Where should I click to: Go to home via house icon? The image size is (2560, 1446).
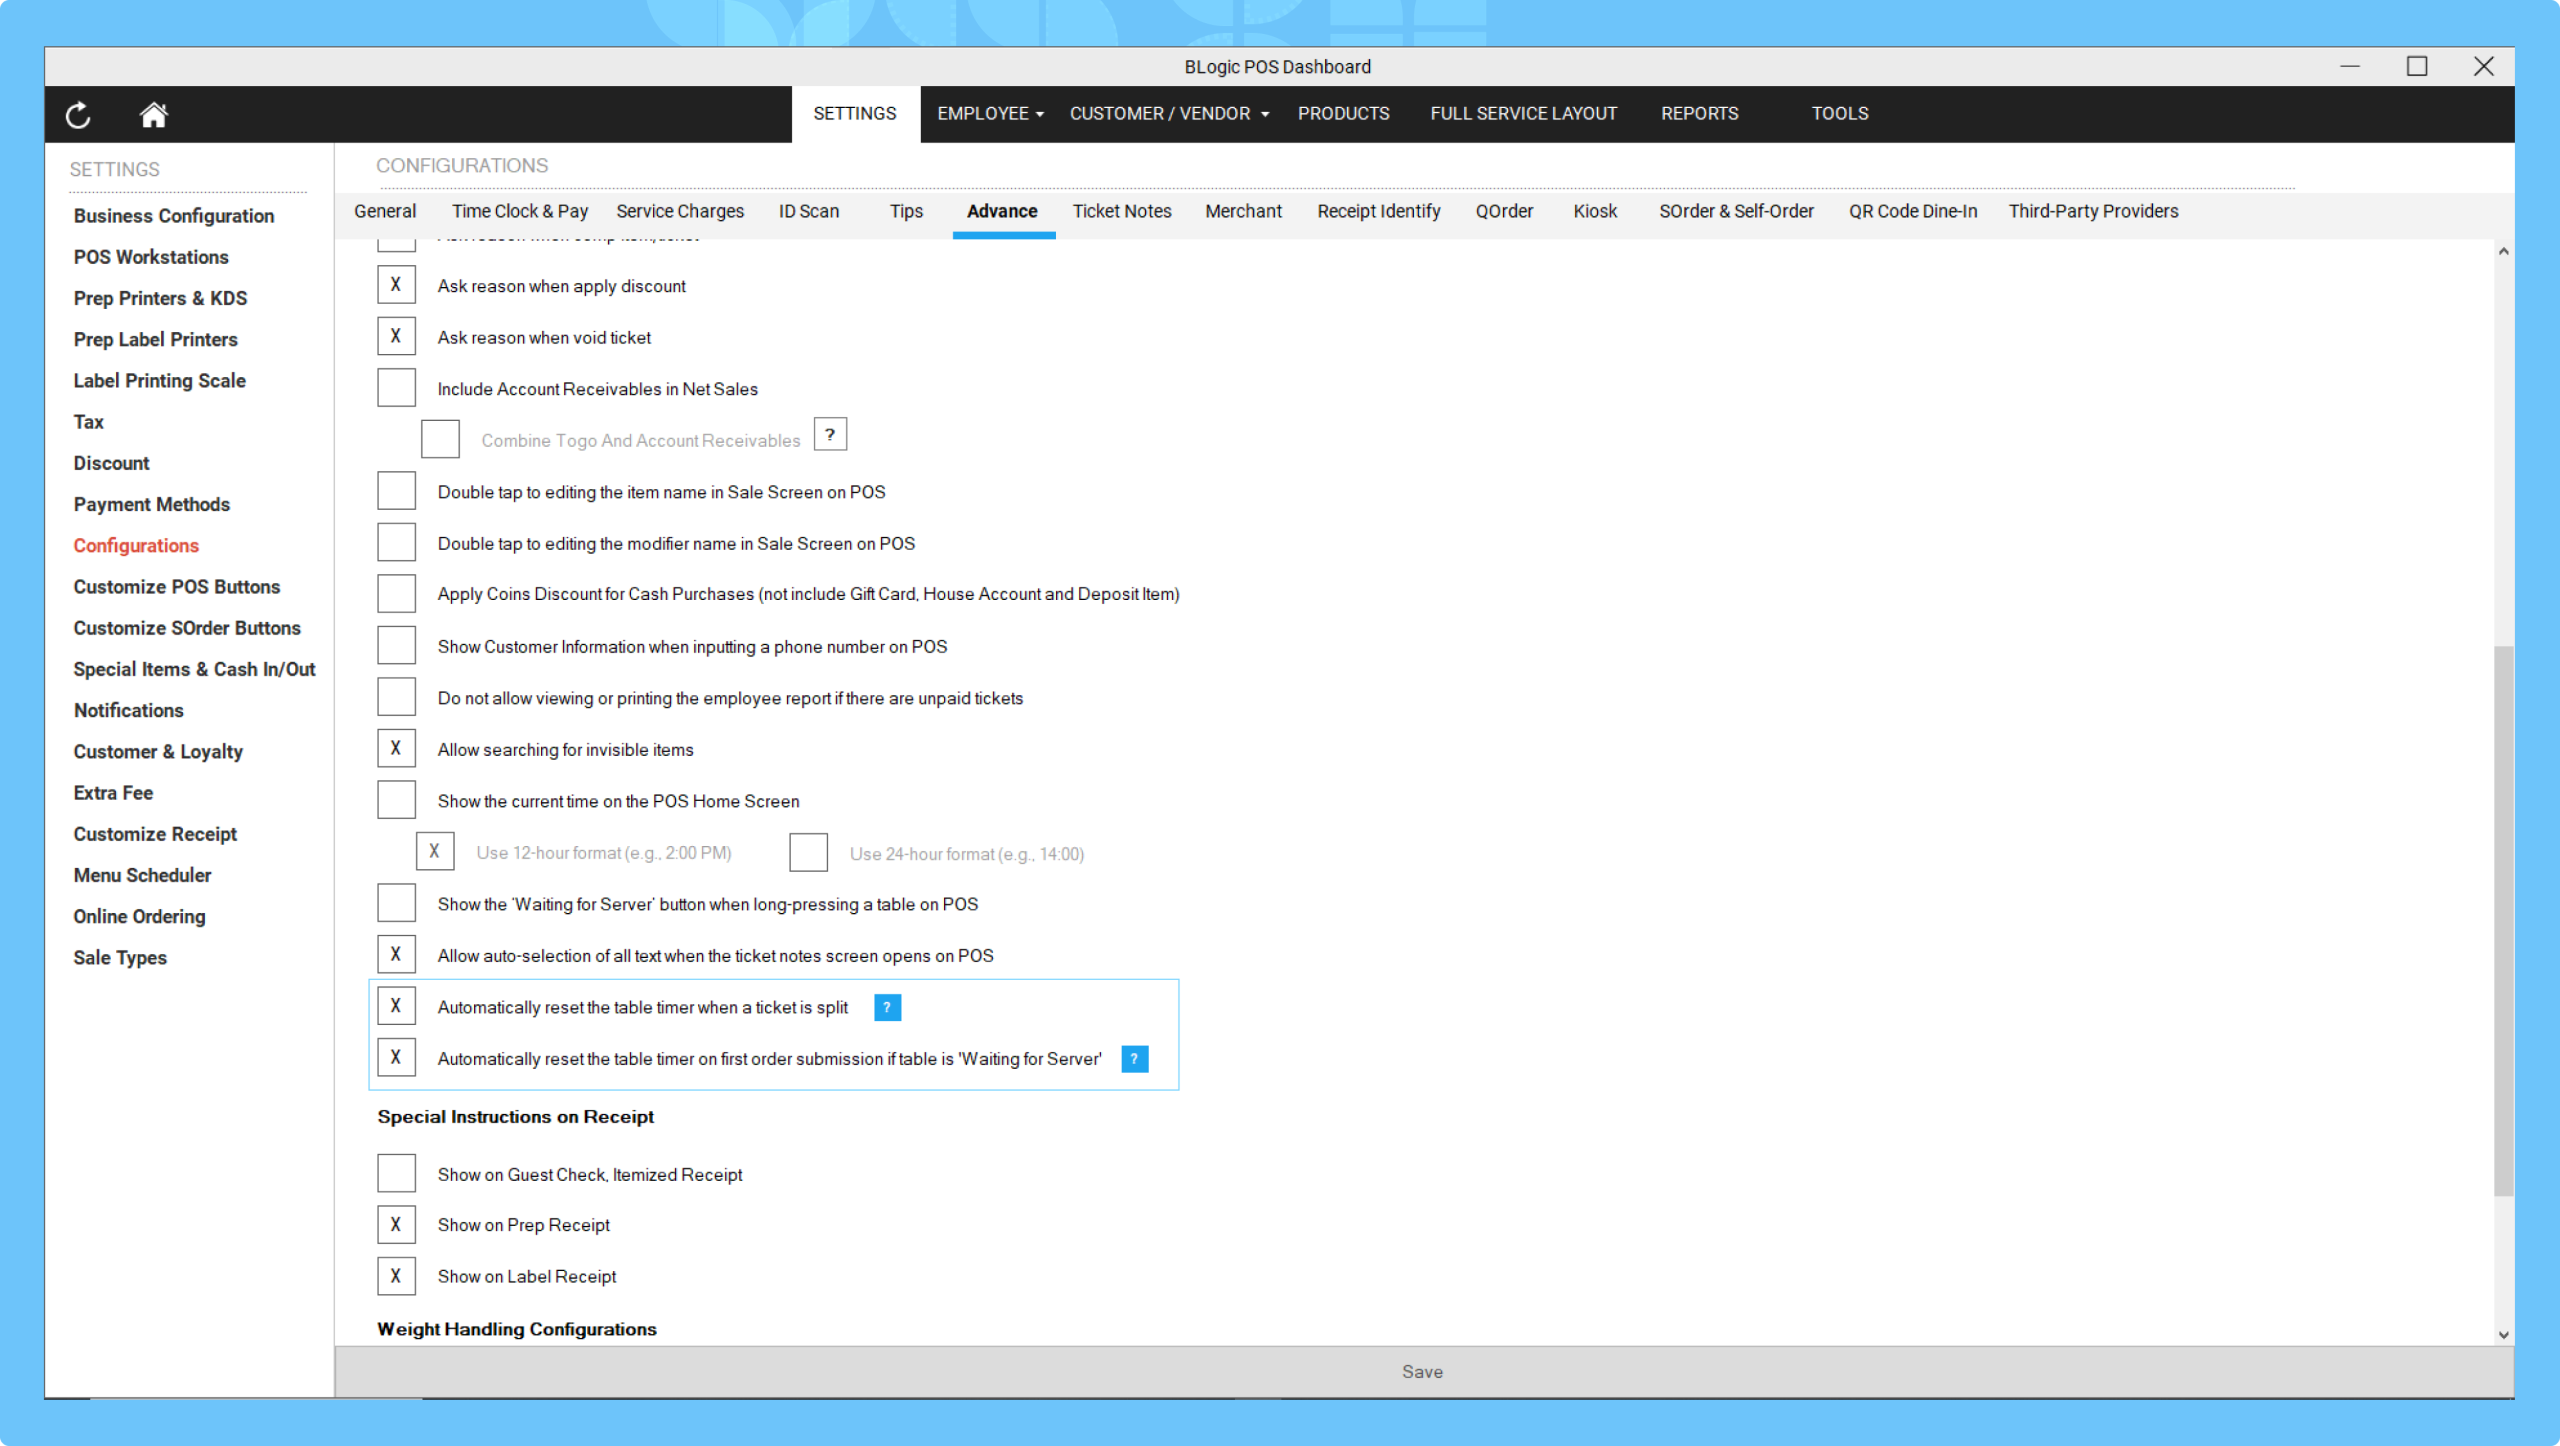coord(153,114)
